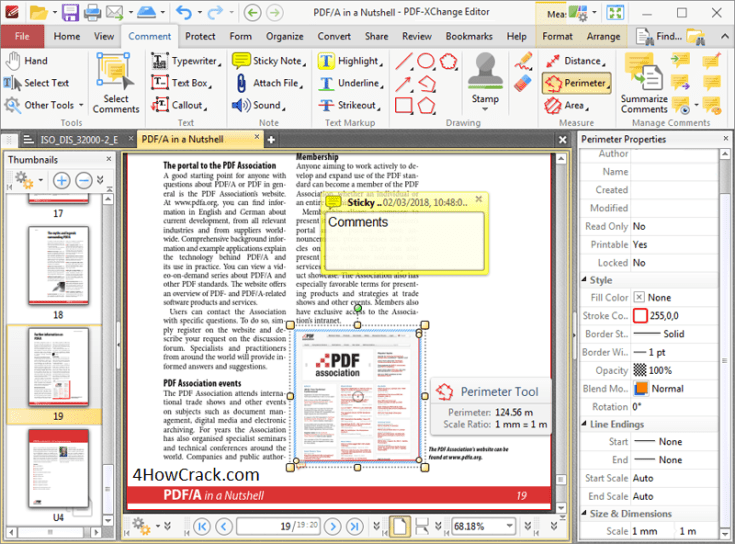This screenshot has height=544, width=735.
Task: Choose the Underline markup tool
Action: (351, 83)
